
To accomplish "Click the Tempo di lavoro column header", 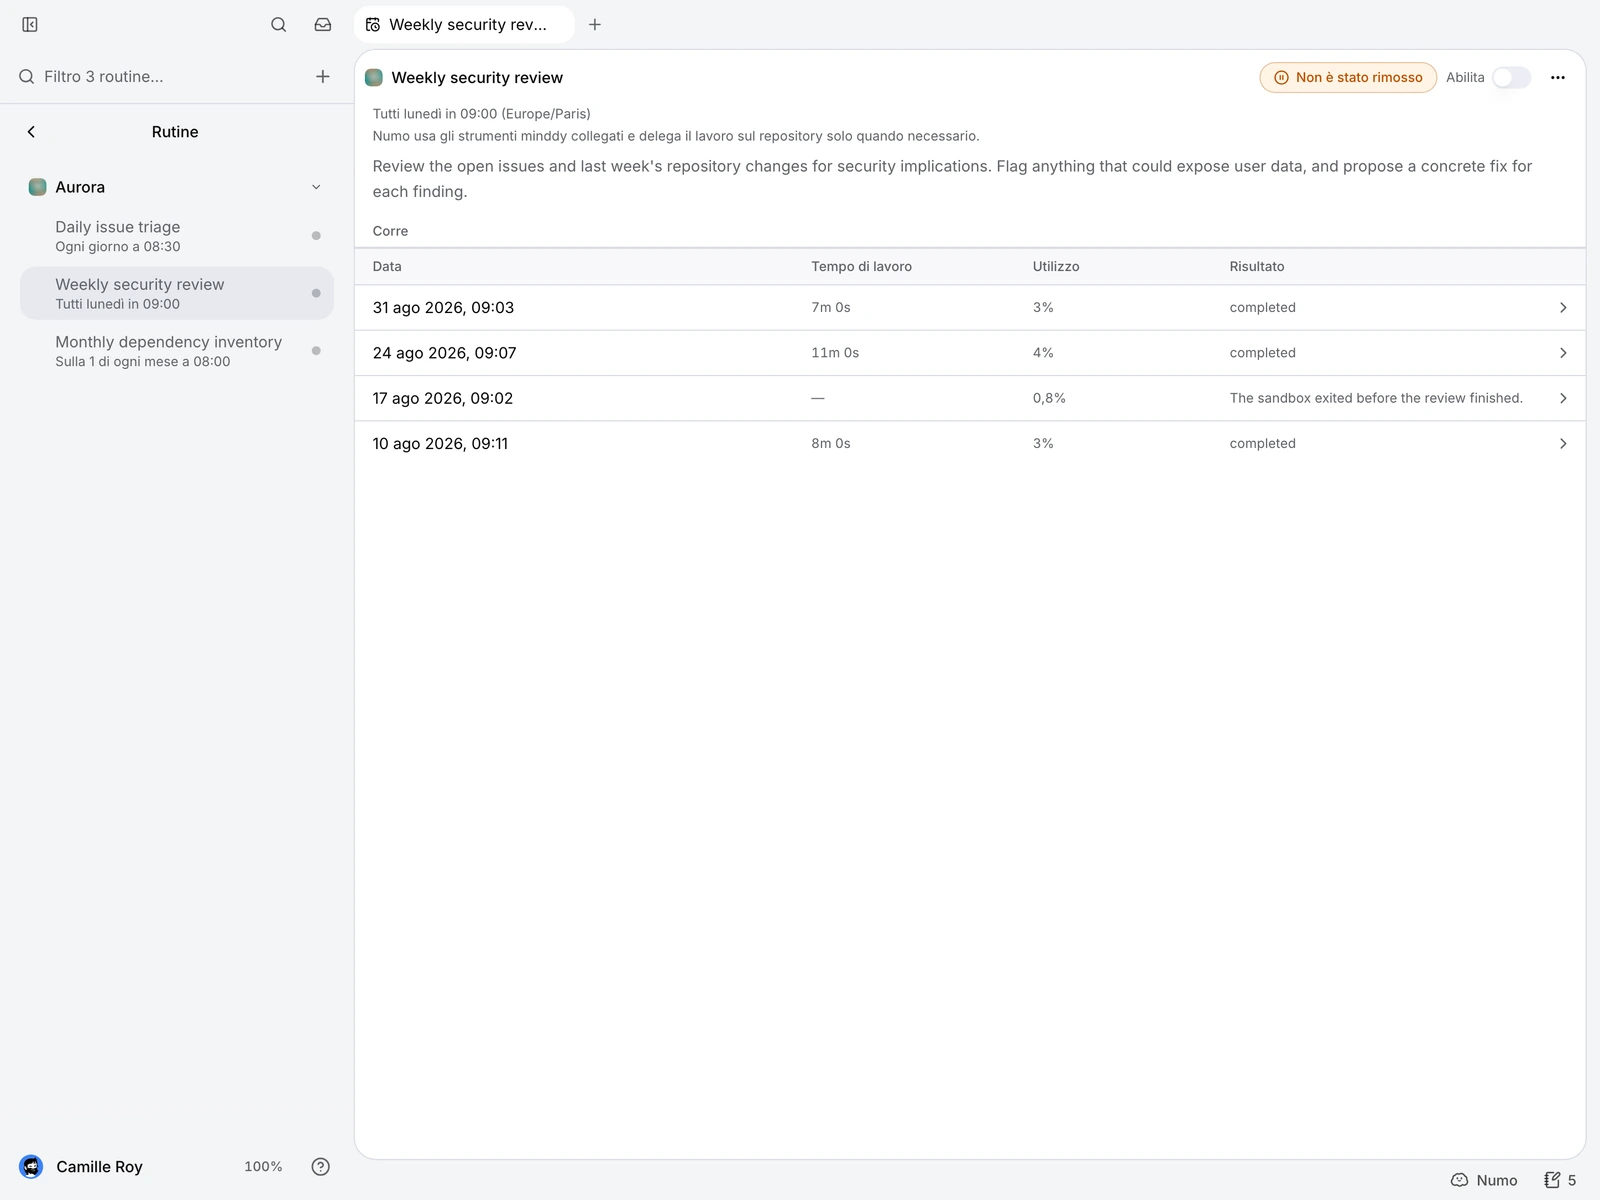I will tap(861, 266).
